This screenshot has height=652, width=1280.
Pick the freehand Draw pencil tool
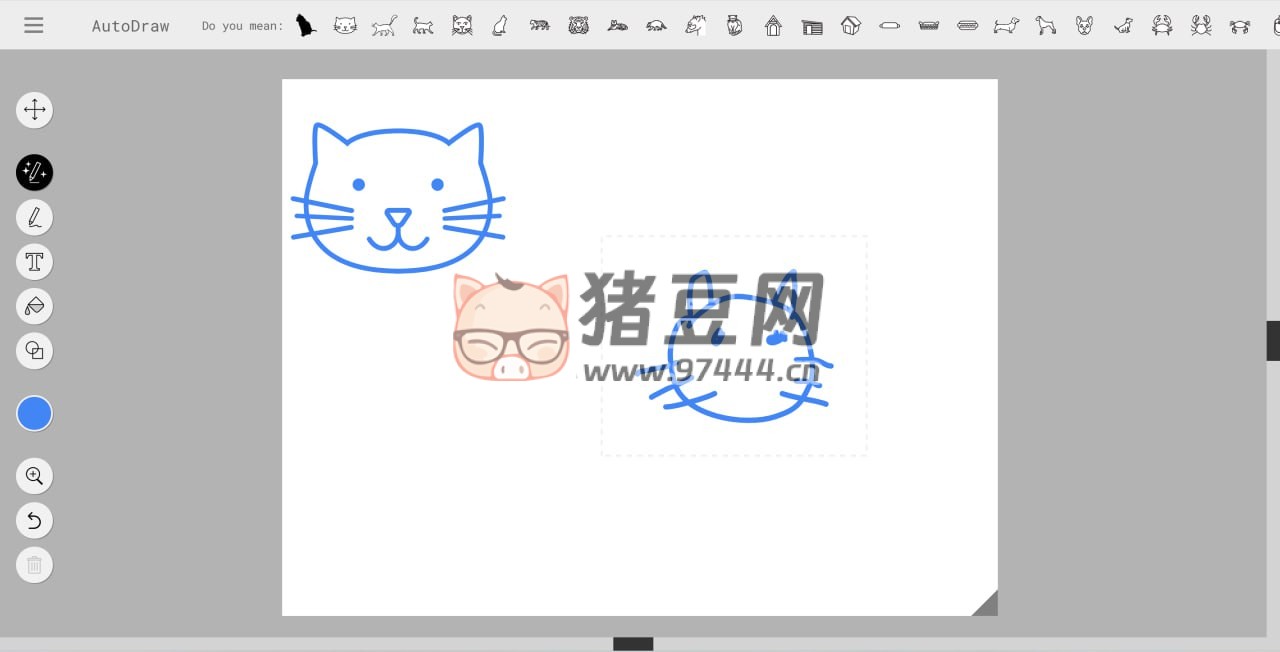[x=34, y=217]
